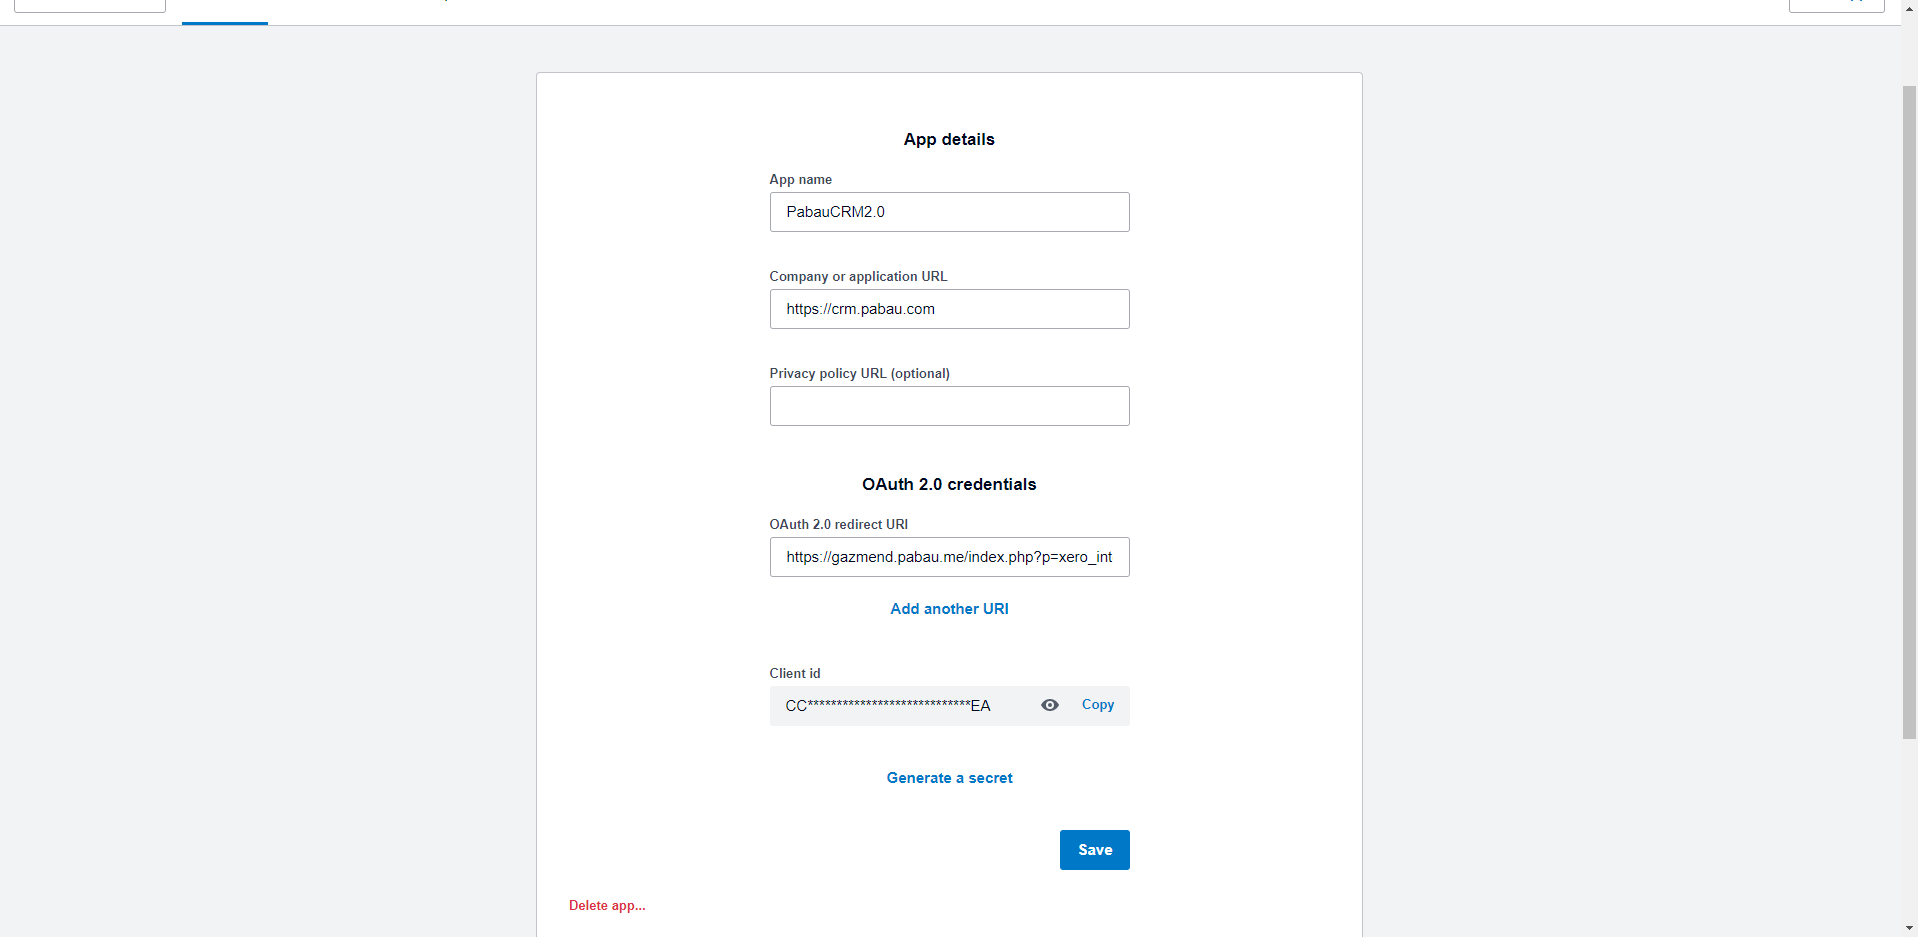Click into the Company or application URL field
The image size is (1918, 937).
[949, 309]
